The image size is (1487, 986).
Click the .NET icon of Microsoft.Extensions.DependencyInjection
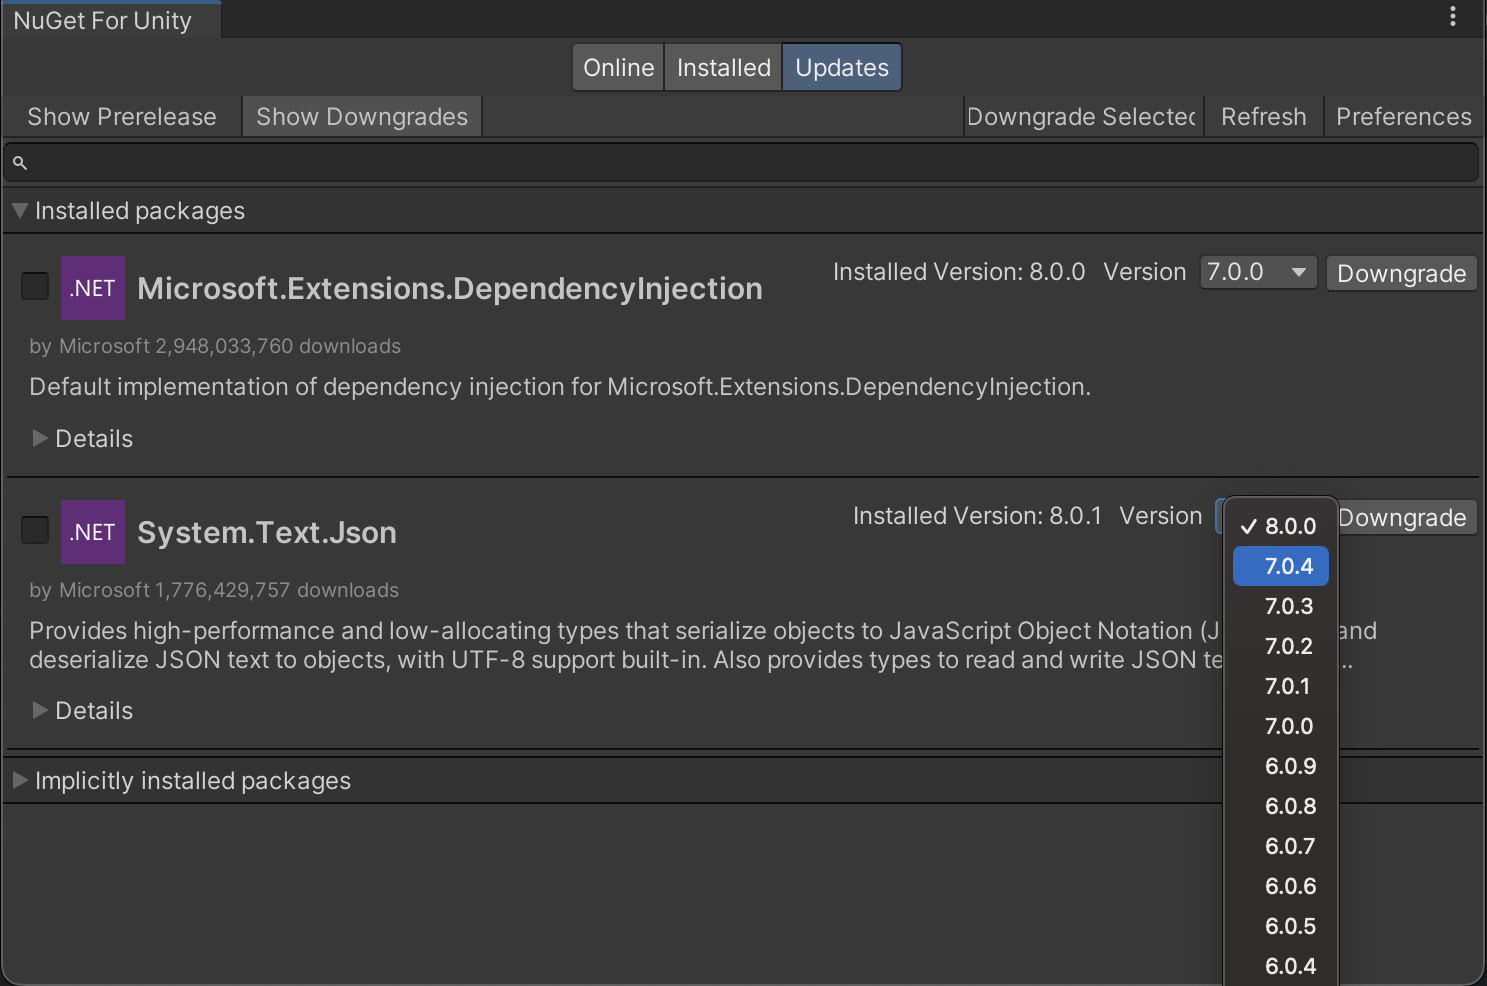point(93,288)
